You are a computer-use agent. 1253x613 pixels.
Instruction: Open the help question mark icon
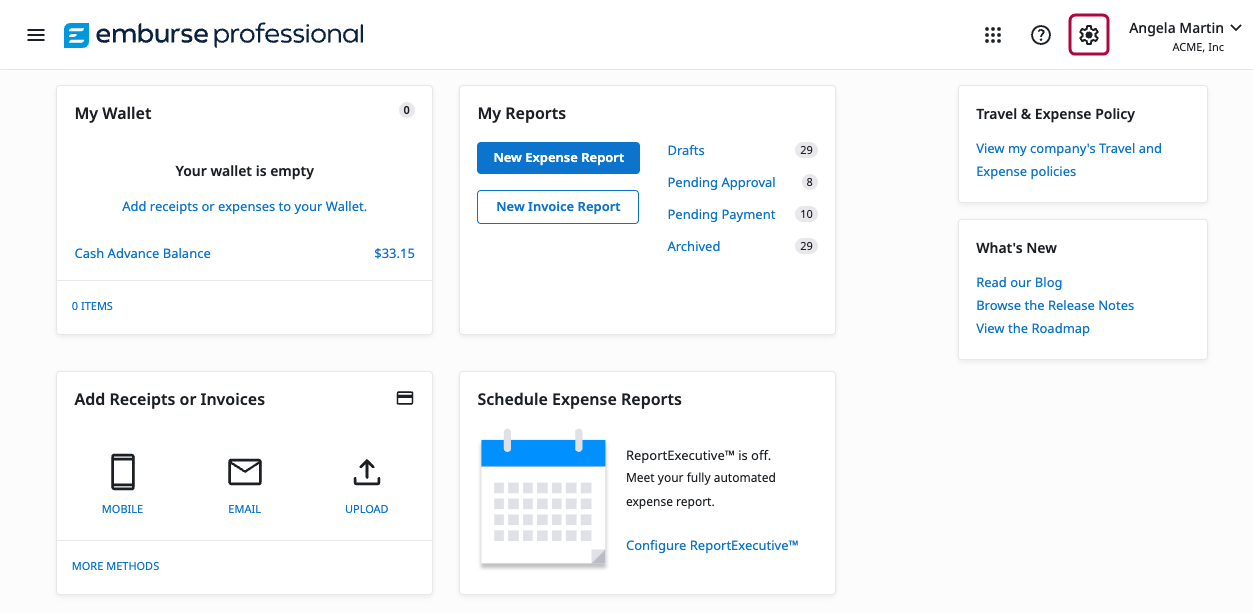coord(1041,35)
